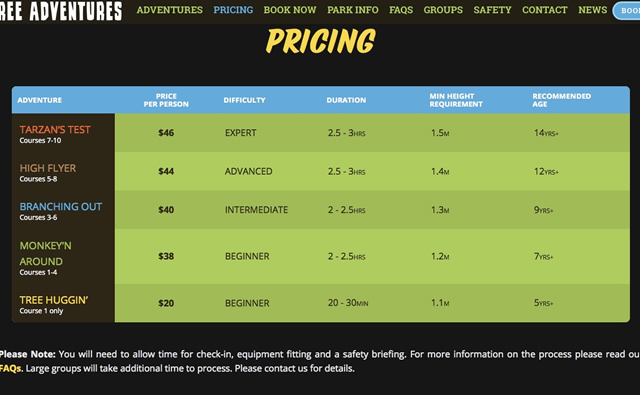This screenshot has height=395, width=640.
Task: Click the blue Book button at top right
Action: [x=627, y=10]
